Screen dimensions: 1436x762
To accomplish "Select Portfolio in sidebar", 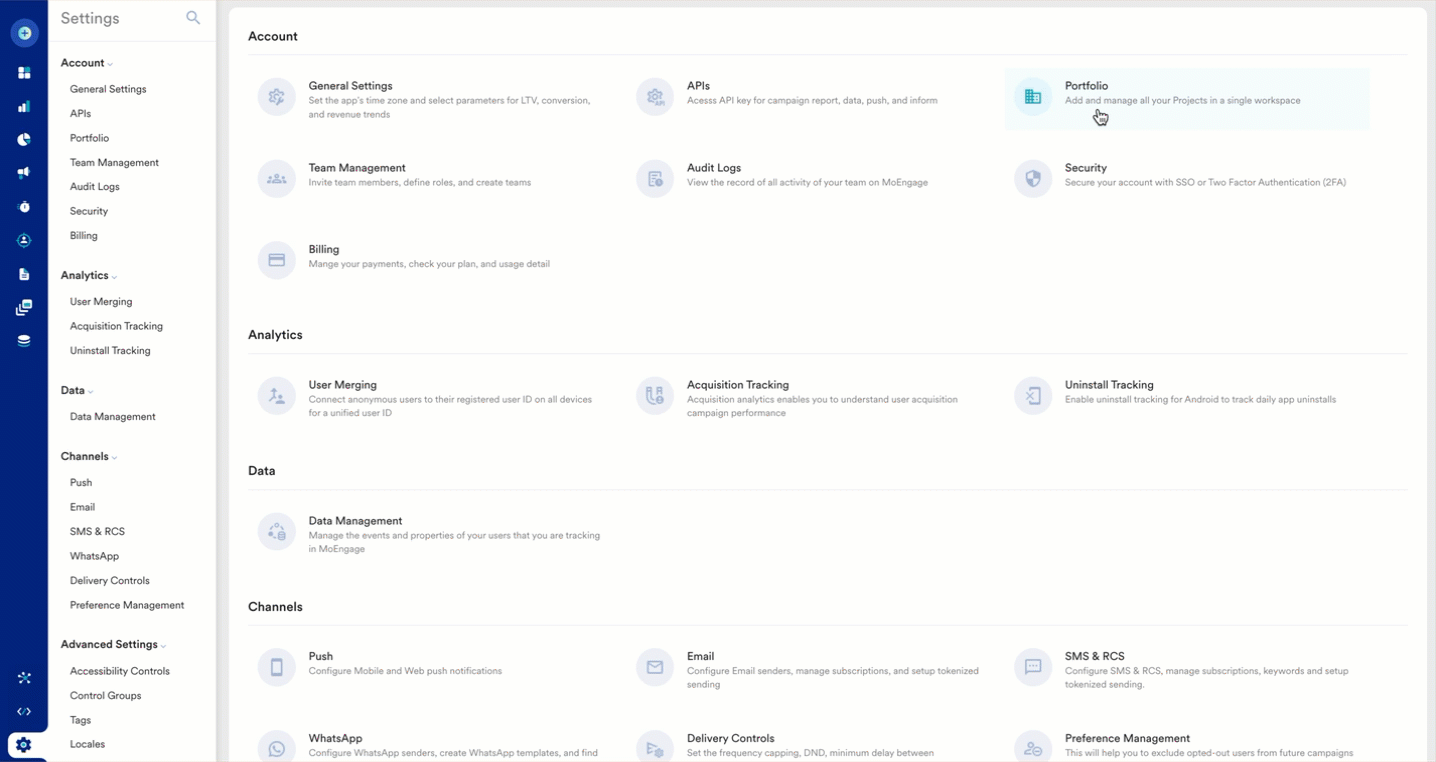I will (90, 138).
